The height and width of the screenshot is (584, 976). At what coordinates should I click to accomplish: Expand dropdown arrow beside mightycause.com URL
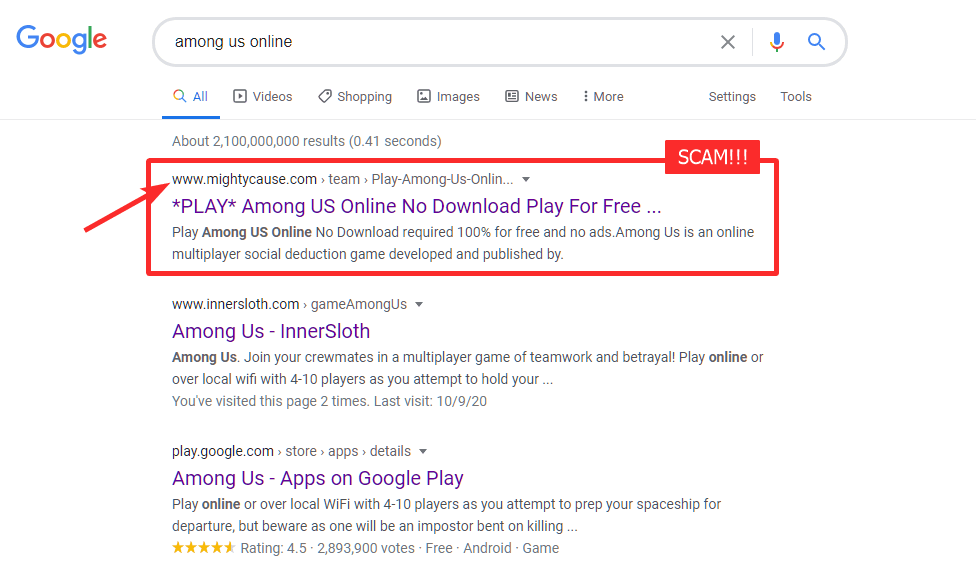click(x=527, y=180)
